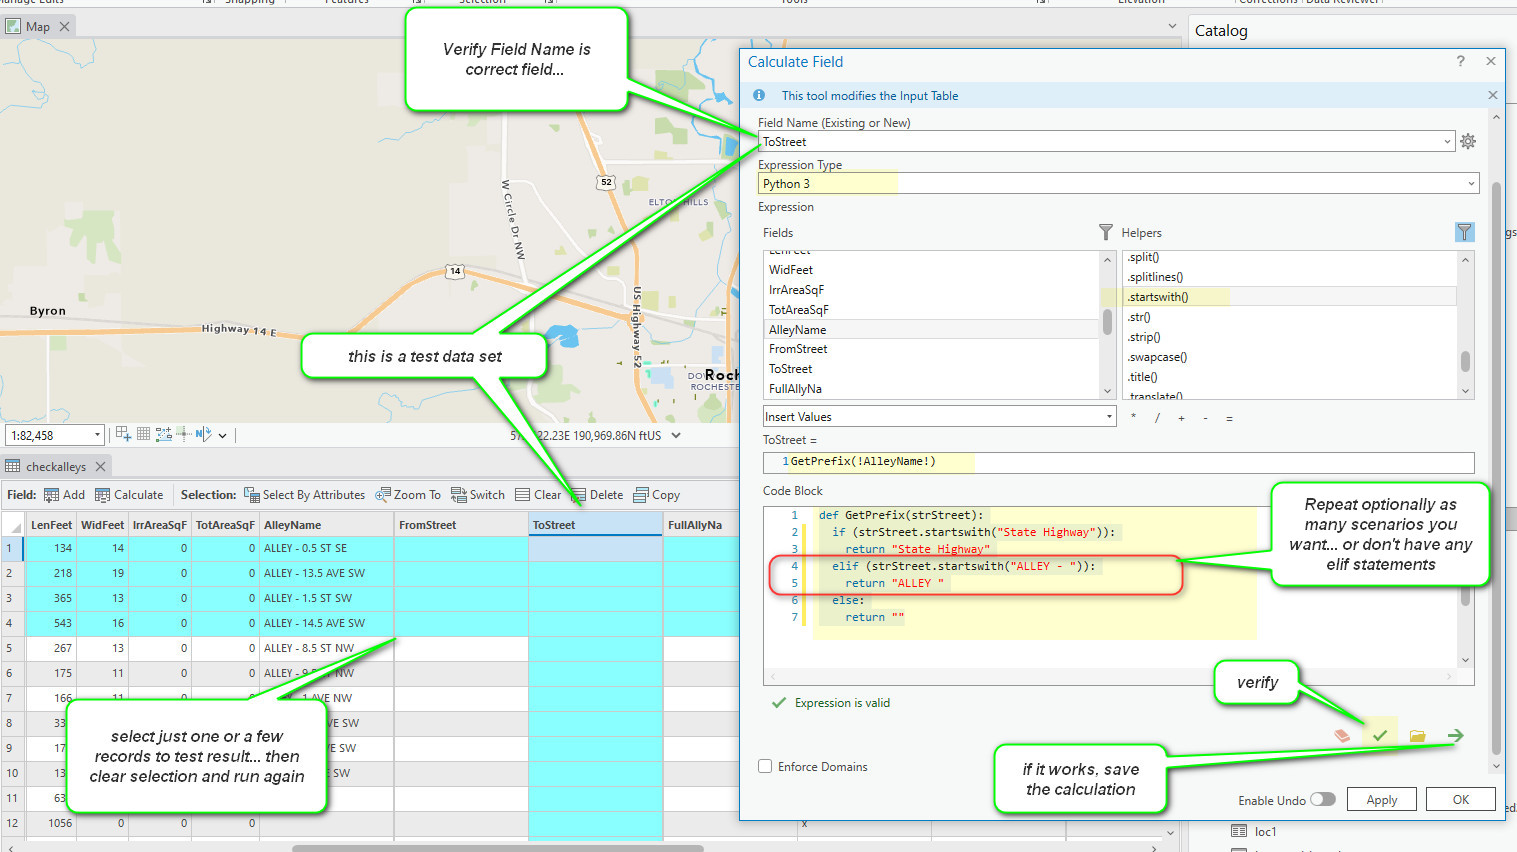Select the Map view tab
Screen dimensions: 1517x852
pos(37,27)
